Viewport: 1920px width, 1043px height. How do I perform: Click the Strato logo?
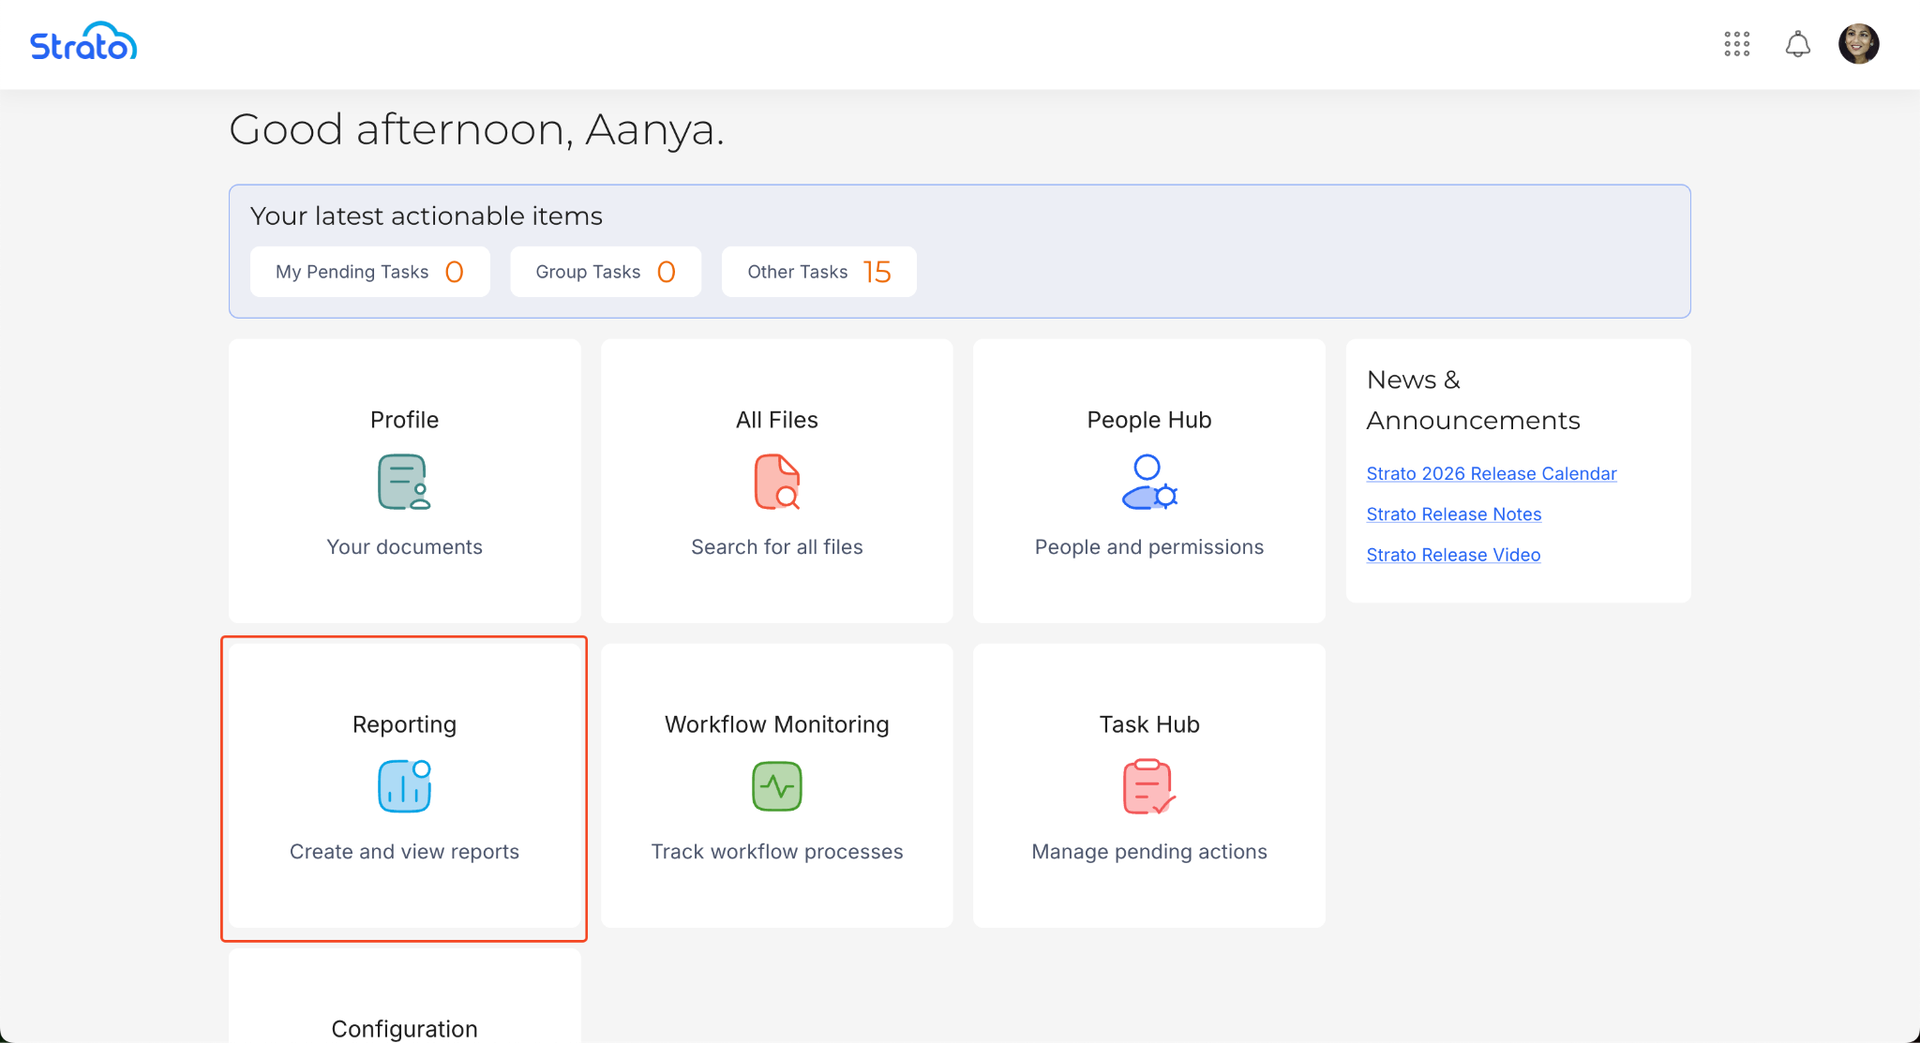[83, 43]
